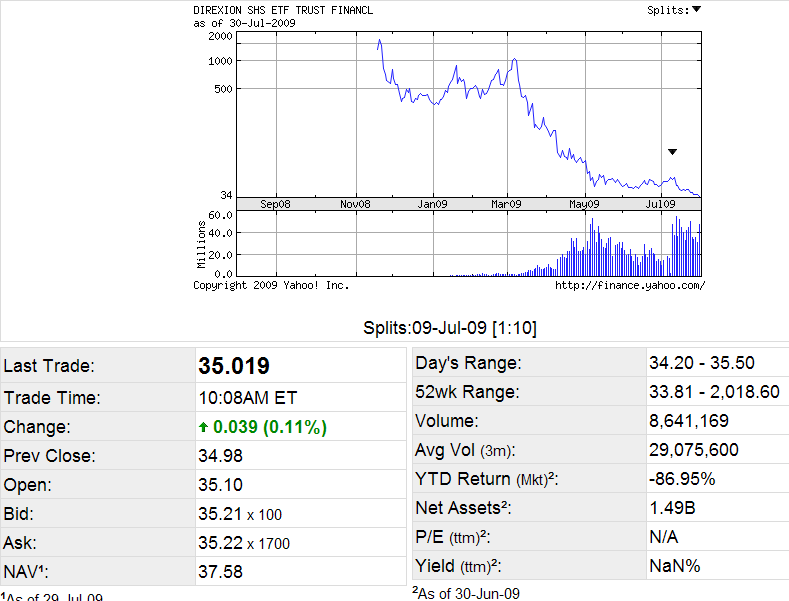
Task: Click the NAV value 37.58
Action: [x=221, y=572]
